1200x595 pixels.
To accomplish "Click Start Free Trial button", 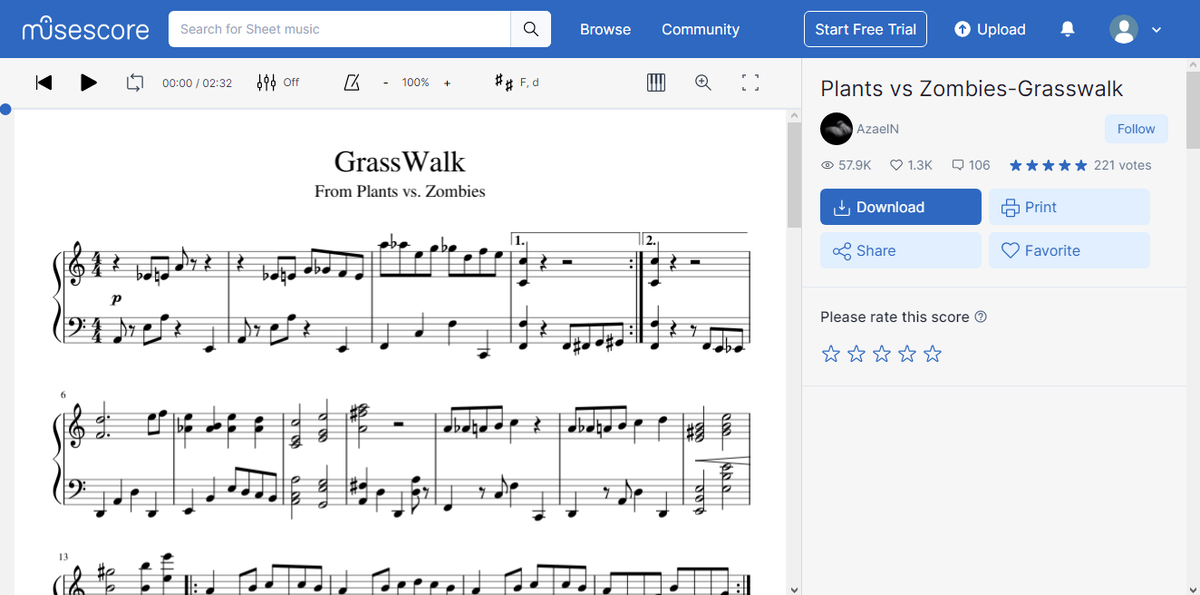I will click(865, 29).
